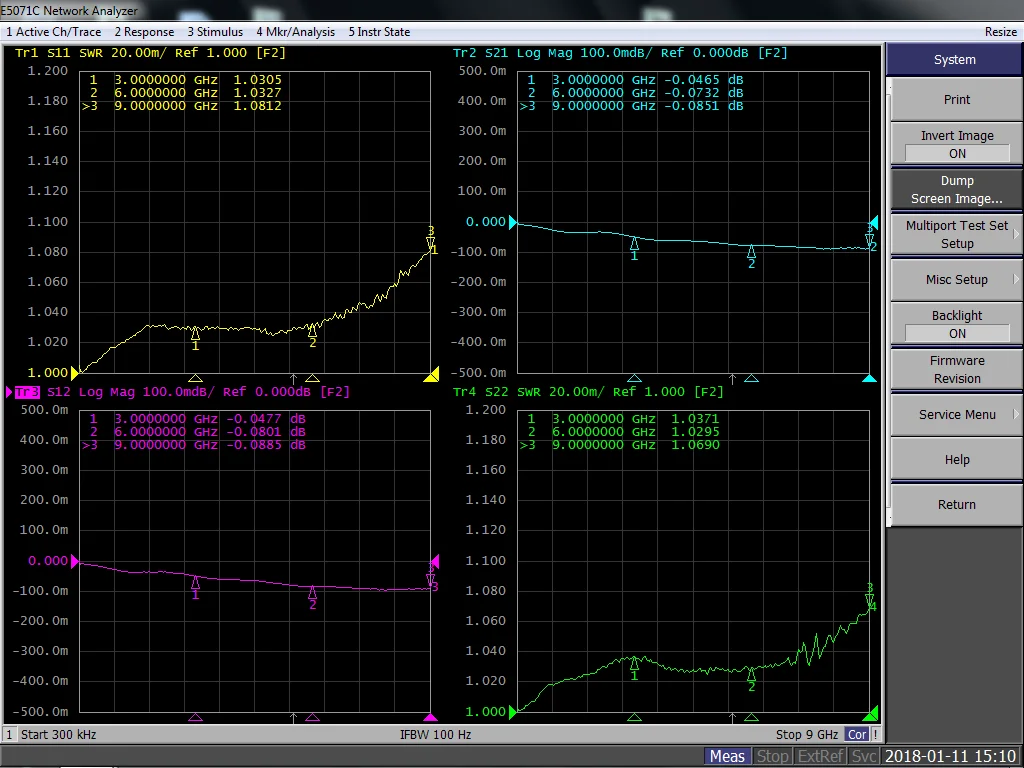Image resolution: width=1024 pixels, height=768 pixels.
Task: Select marker 1 triangle on green S22 trace
Action: pos(634,664)
